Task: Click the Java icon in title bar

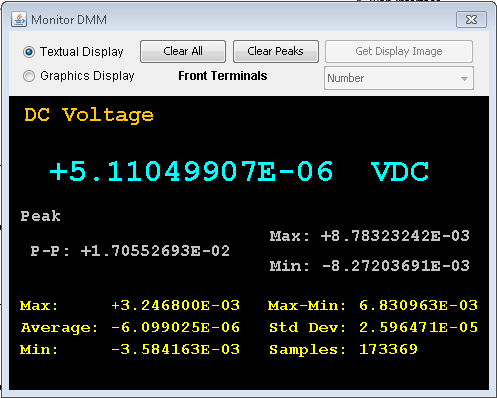Action: pos(19,20)
